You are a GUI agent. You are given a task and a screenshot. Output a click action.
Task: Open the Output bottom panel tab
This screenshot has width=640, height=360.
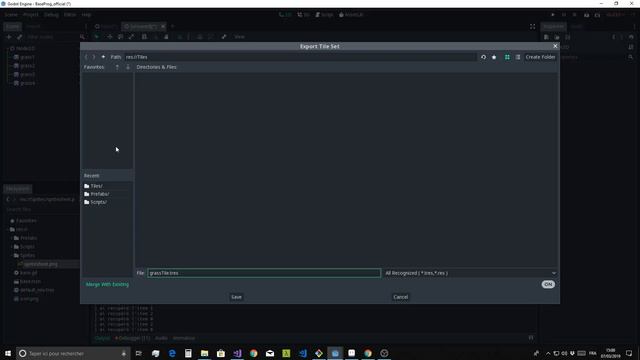102,338
